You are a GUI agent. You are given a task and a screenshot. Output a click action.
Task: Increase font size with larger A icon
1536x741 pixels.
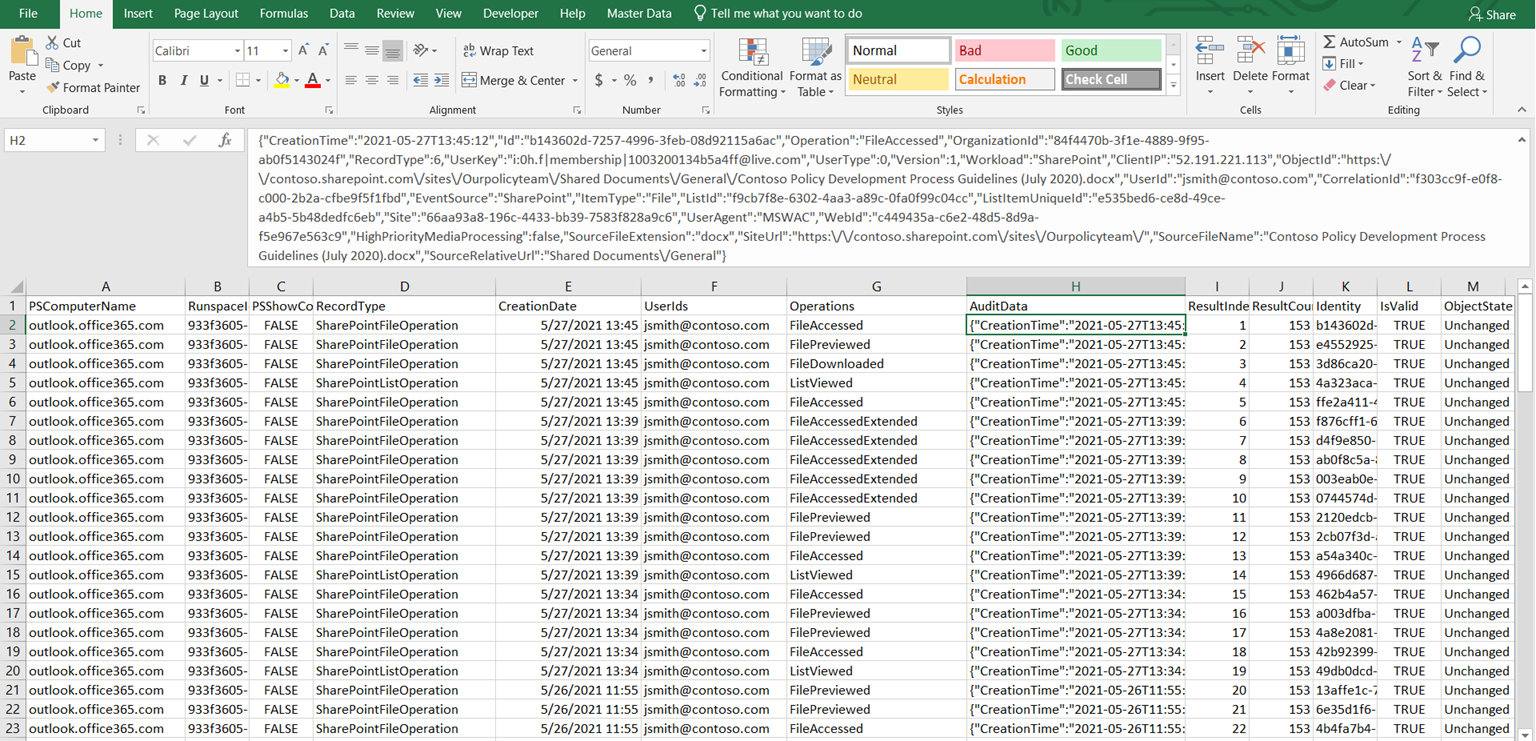[x=304, y=50]
